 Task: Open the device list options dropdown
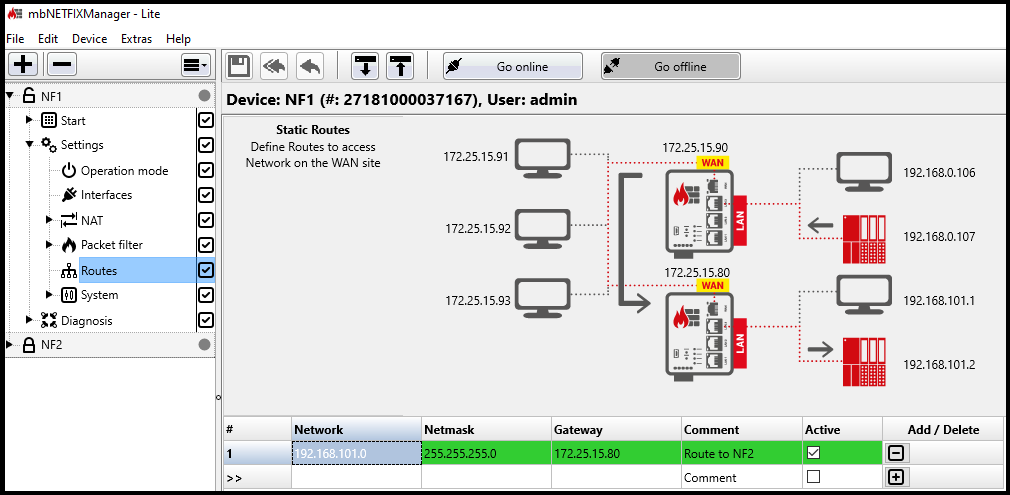[196, 64]
